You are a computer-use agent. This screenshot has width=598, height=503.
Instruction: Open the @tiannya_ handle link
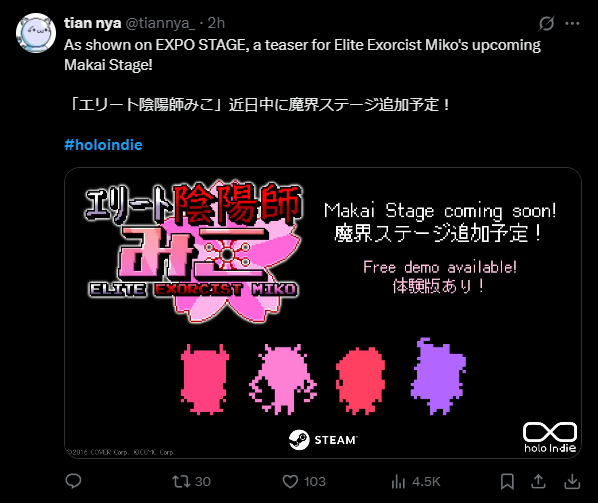[x=160, y=23]
